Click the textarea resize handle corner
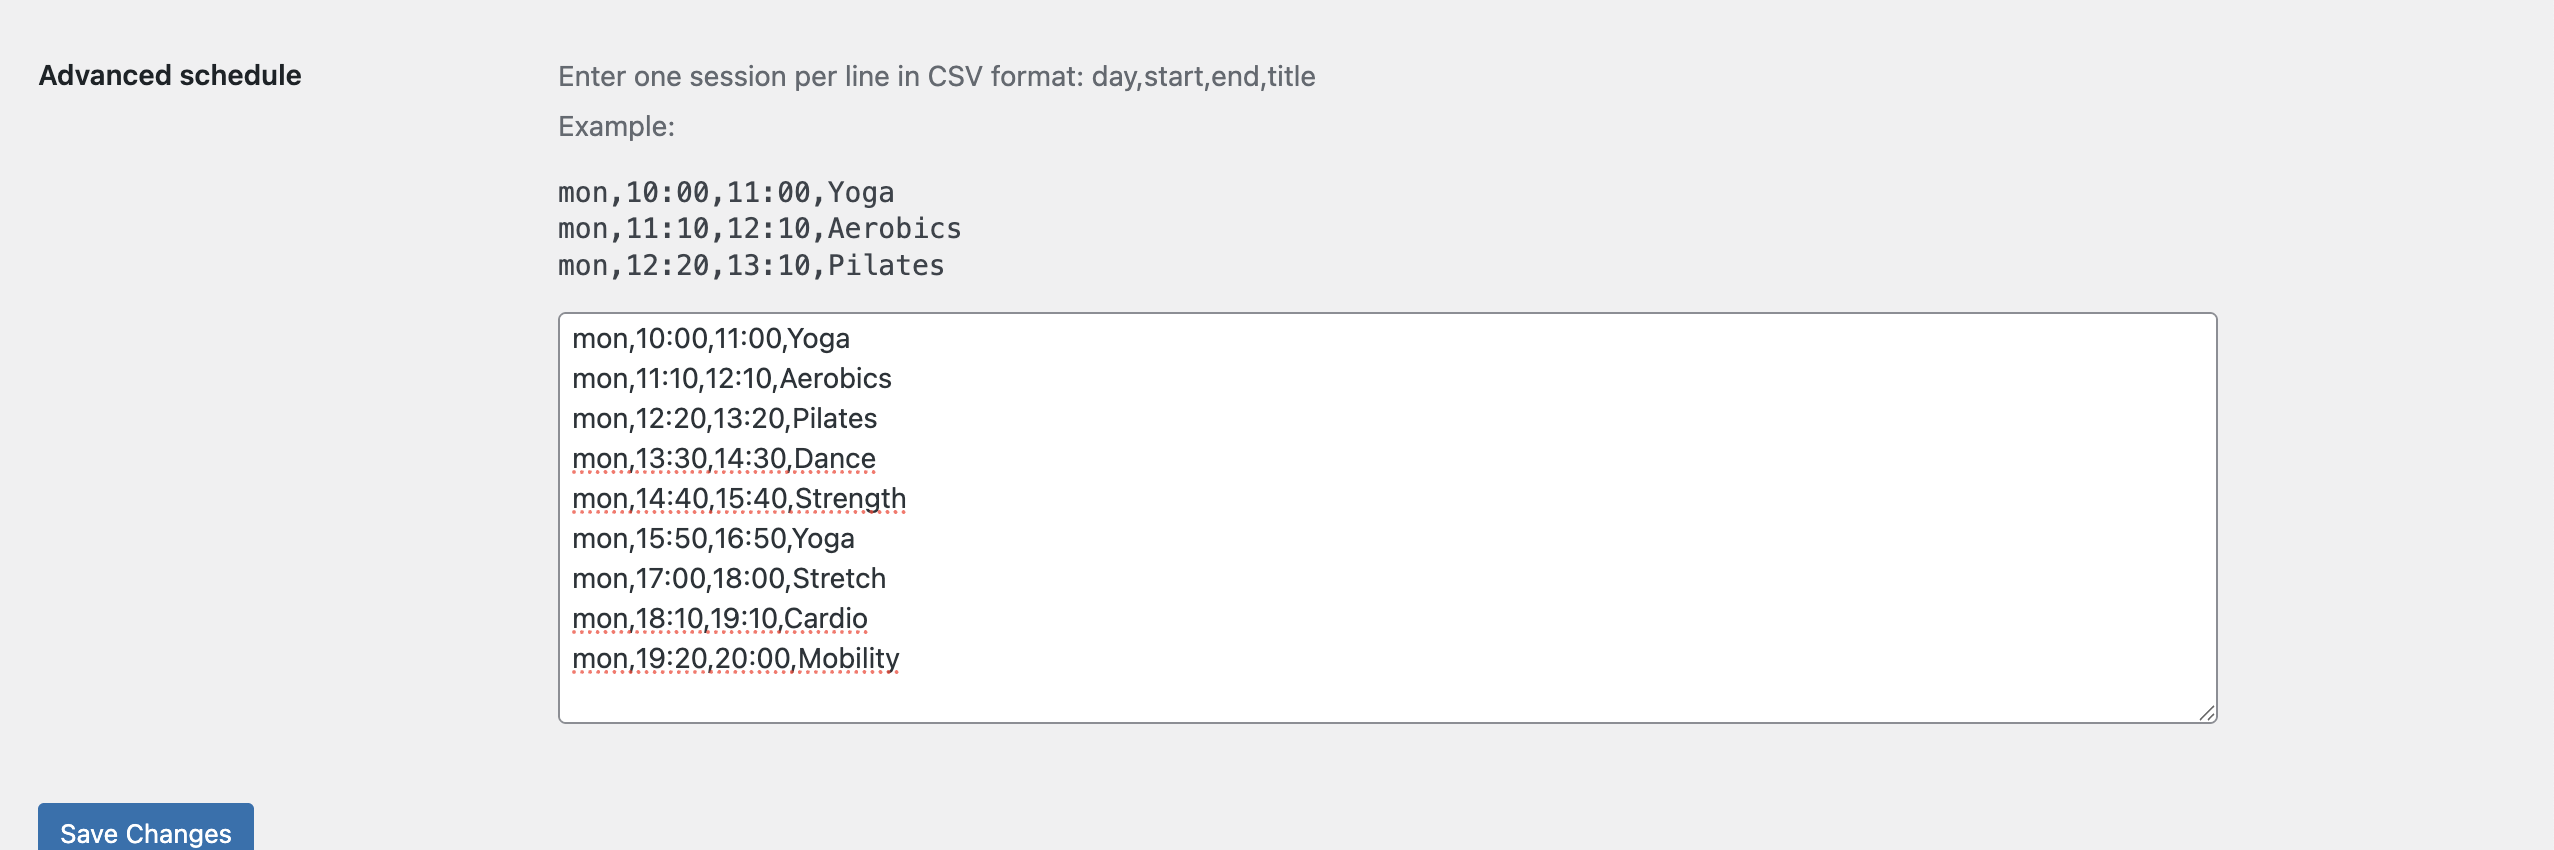This screenshot has height=850, width=2554. click(x=2206, y=712)
